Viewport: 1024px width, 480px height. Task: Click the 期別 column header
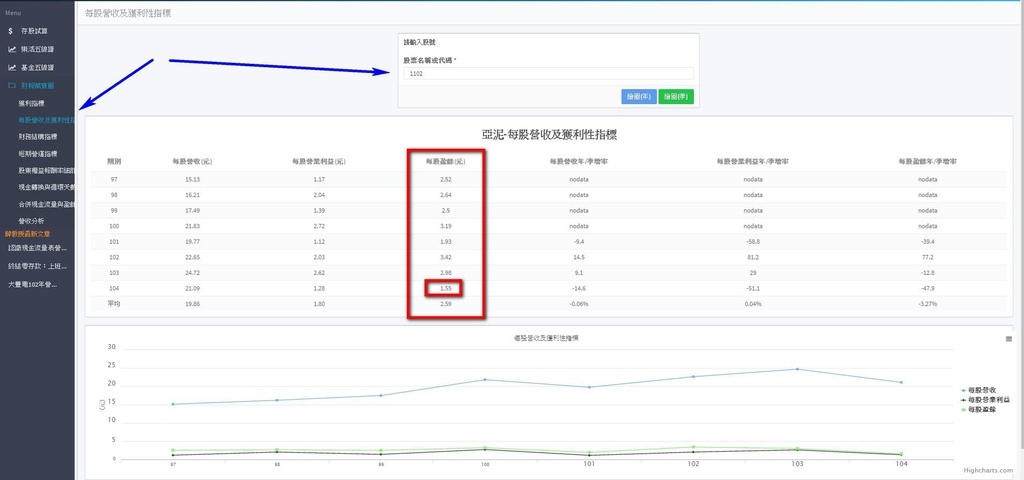(x=115, y=161)
